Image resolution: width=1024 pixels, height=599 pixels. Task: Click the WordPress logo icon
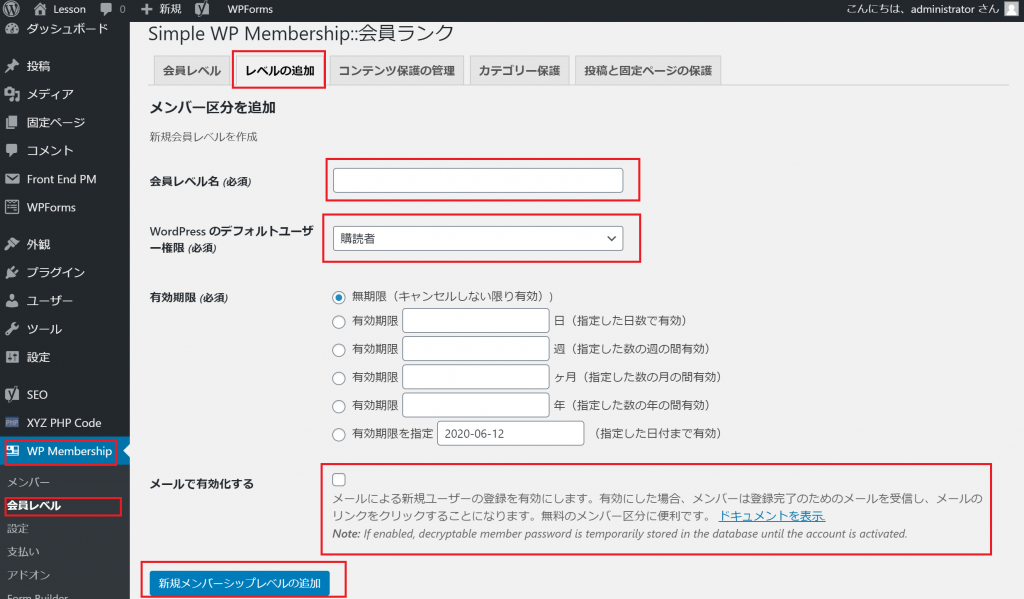point(11,9)
